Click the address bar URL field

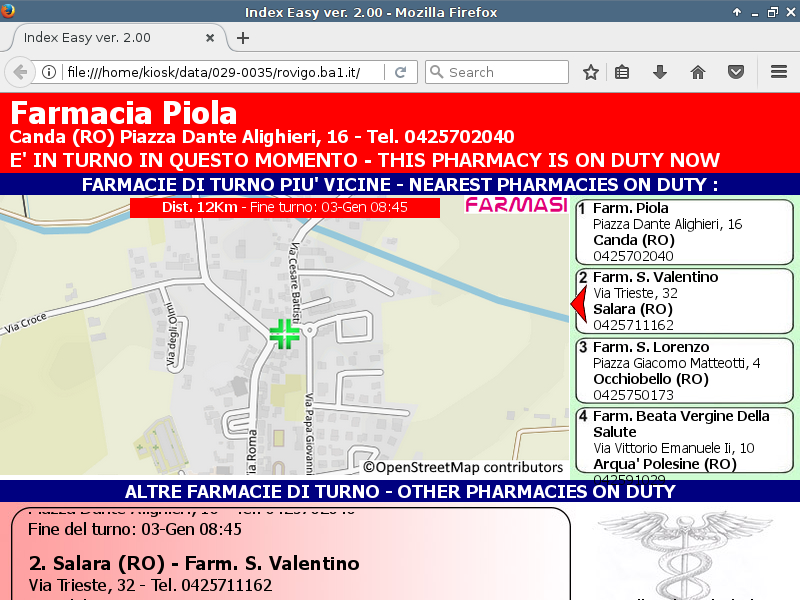click(x=220, y=72)
